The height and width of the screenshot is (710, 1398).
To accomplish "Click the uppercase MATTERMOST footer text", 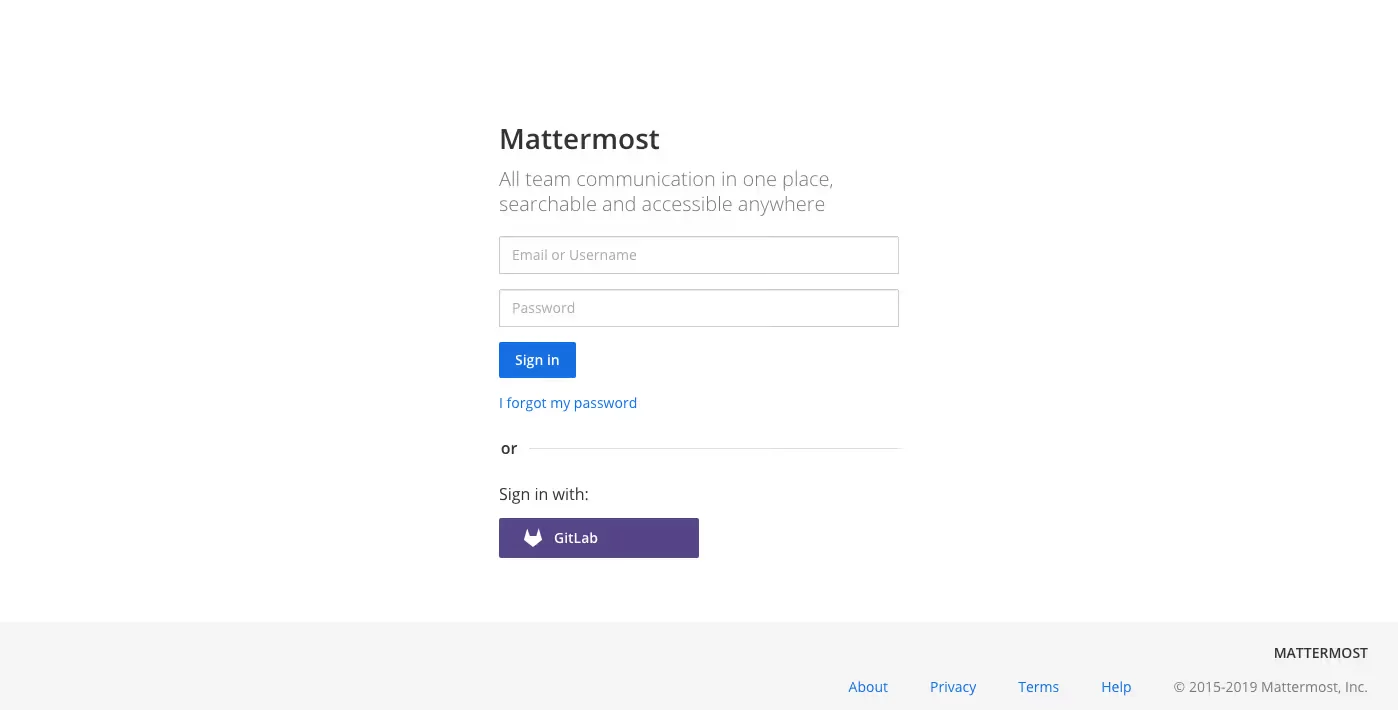I will pos(1320,653).
